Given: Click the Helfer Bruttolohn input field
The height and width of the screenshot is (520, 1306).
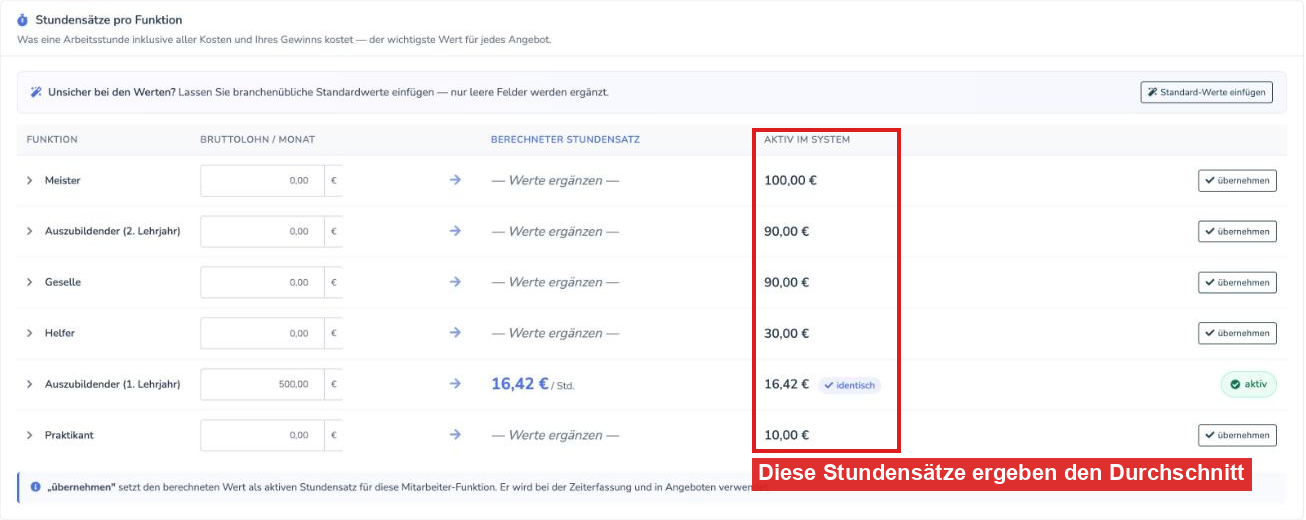Looking at the screenshot, I should pos(262,333).
